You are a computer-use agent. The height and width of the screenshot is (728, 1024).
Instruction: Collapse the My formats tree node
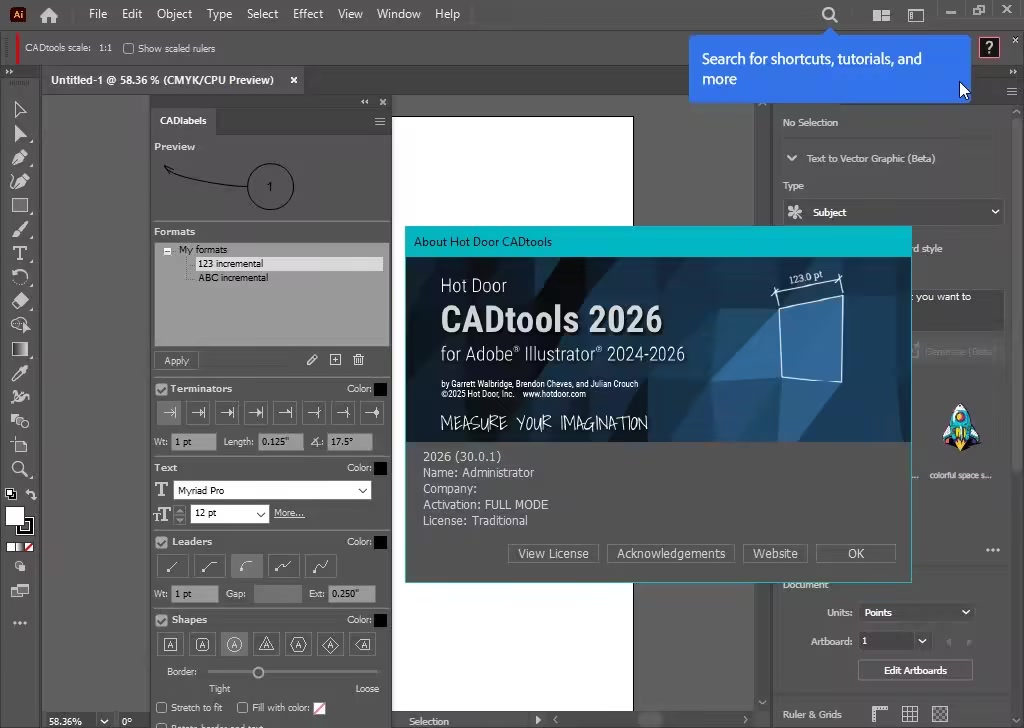pyautogui.click(x=168, y=250)
